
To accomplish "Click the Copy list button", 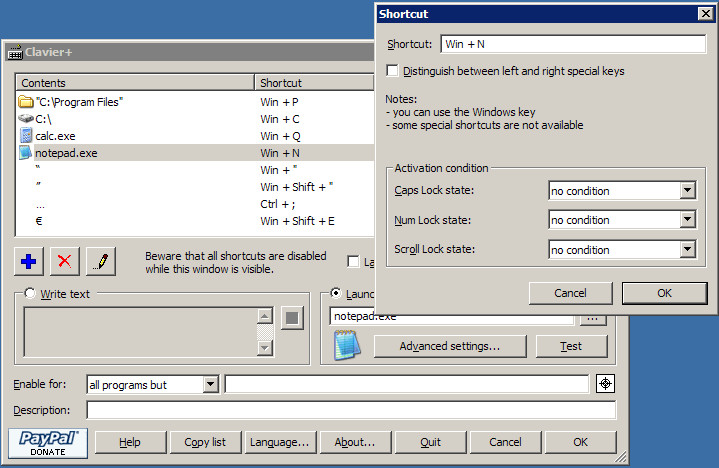I will pos(205,442).
